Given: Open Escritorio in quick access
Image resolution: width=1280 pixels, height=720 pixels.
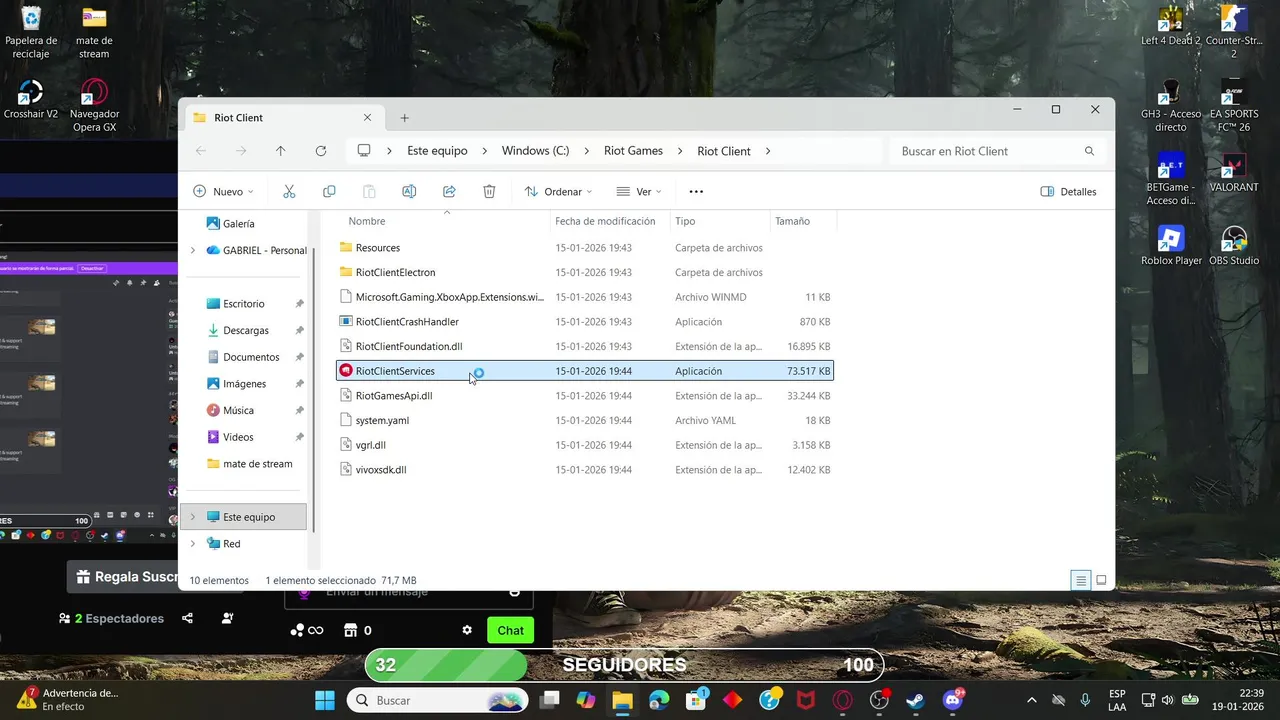Looking at the screenshot, I should point(244,303).
